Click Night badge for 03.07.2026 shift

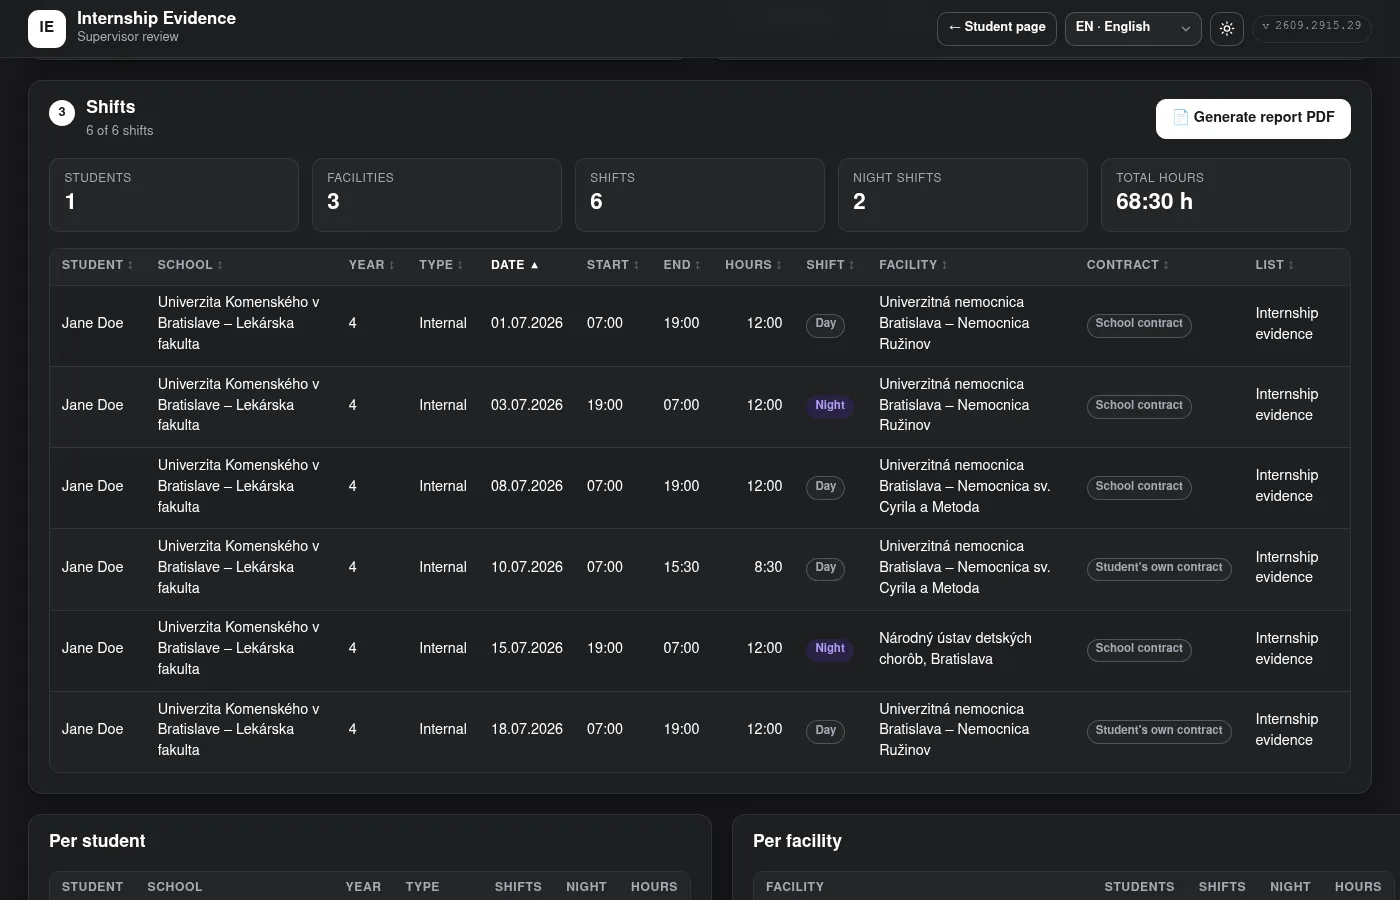tap(830, 405)
